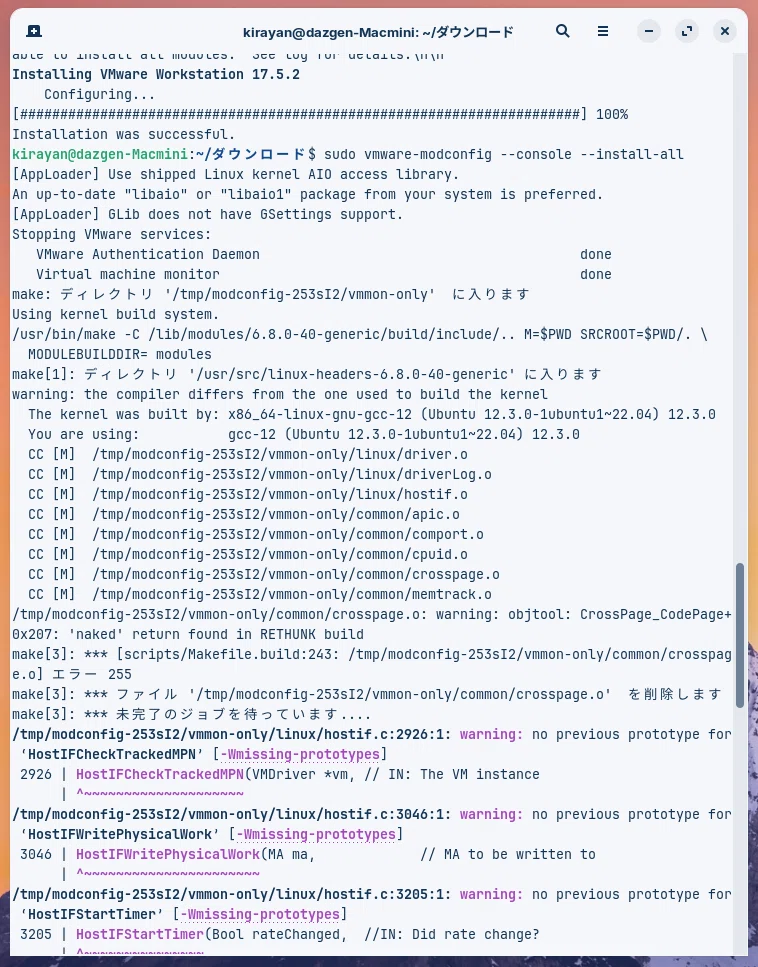758x967 pixels.
Task: Click the 'Stopping VMware services:' line
Action: click(112, 234)
